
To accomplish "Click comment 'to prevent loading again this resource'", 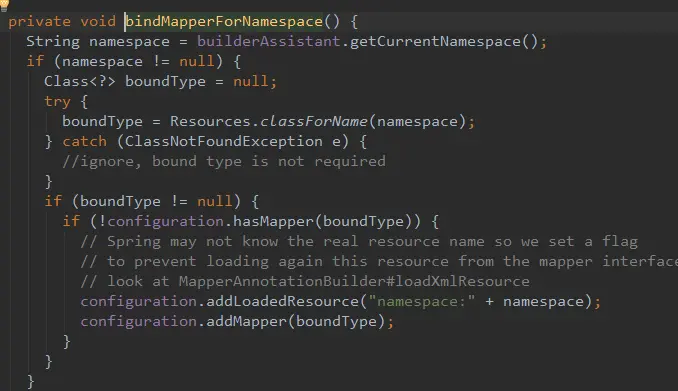I will (378, 261).
